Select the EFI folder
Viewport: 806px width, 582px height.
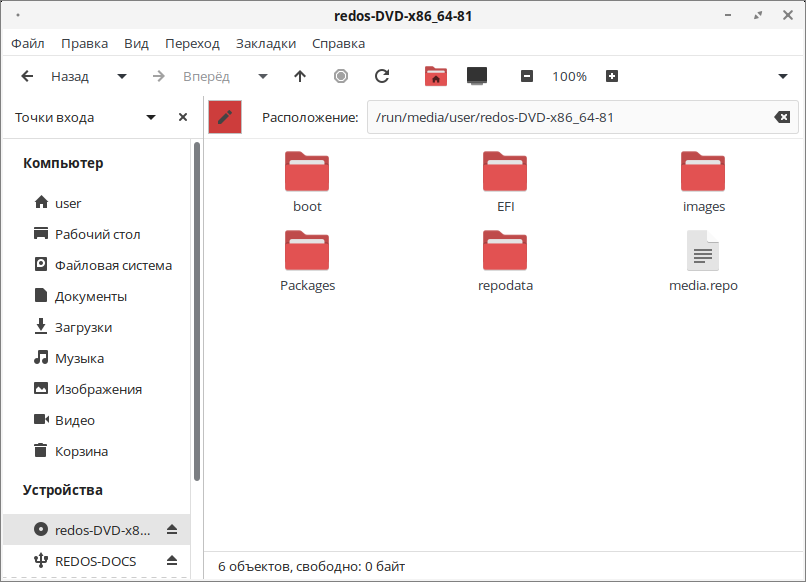[x=505, y=183]
